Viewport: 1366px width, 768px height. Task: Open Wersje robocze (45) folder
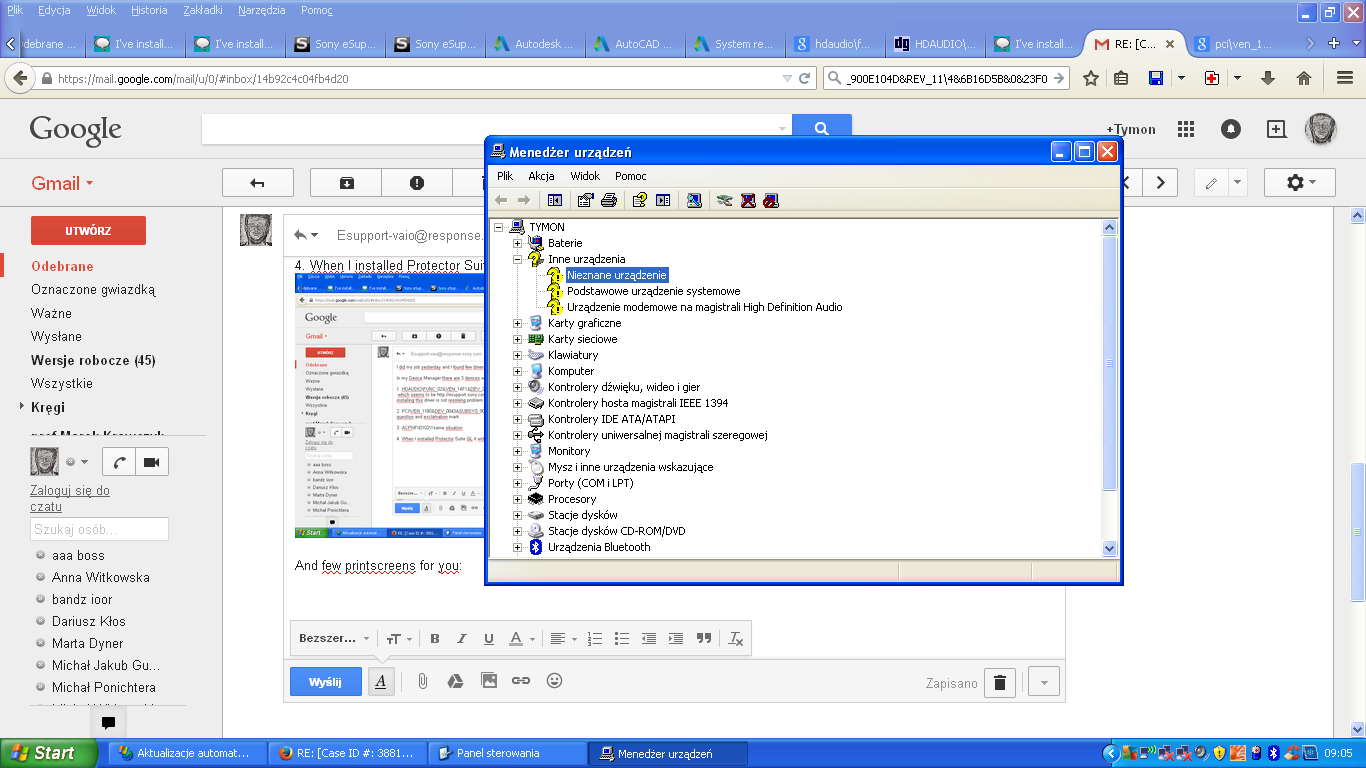coord(93,360)
